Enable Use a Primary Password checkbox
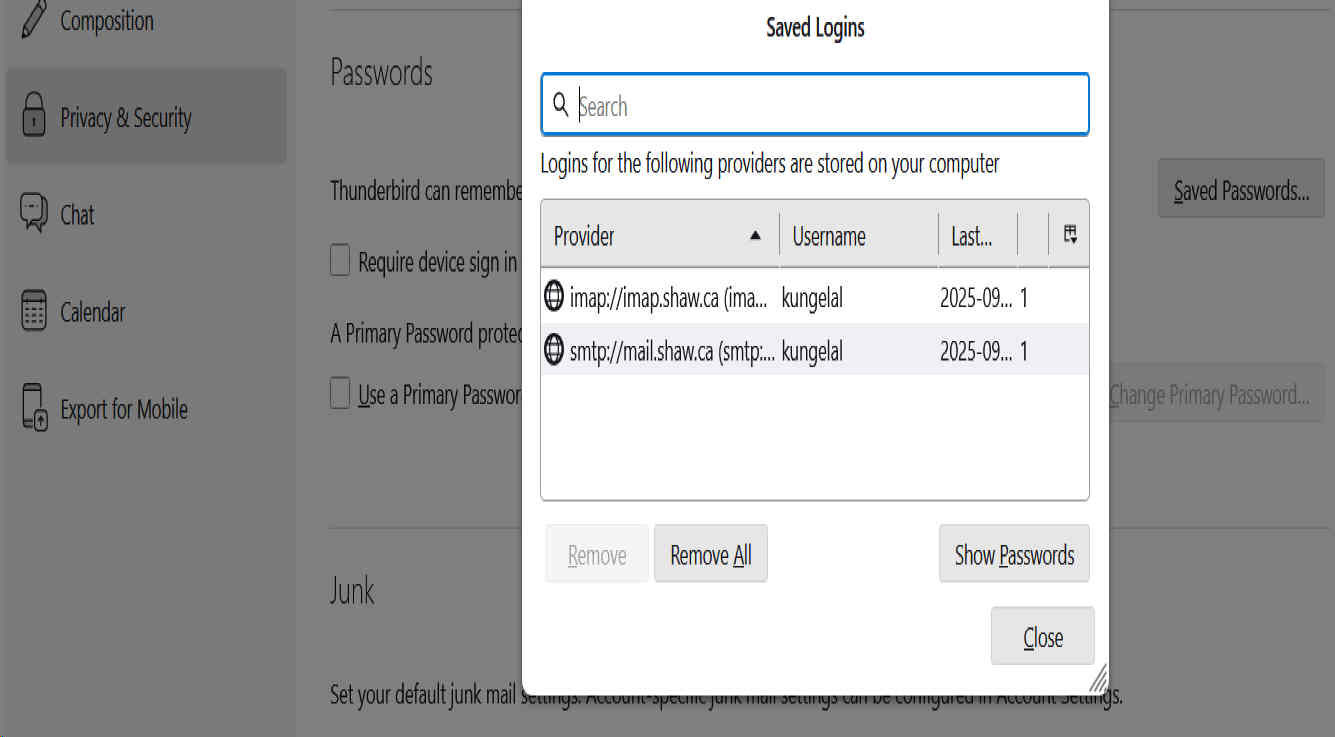 [340, 394]
